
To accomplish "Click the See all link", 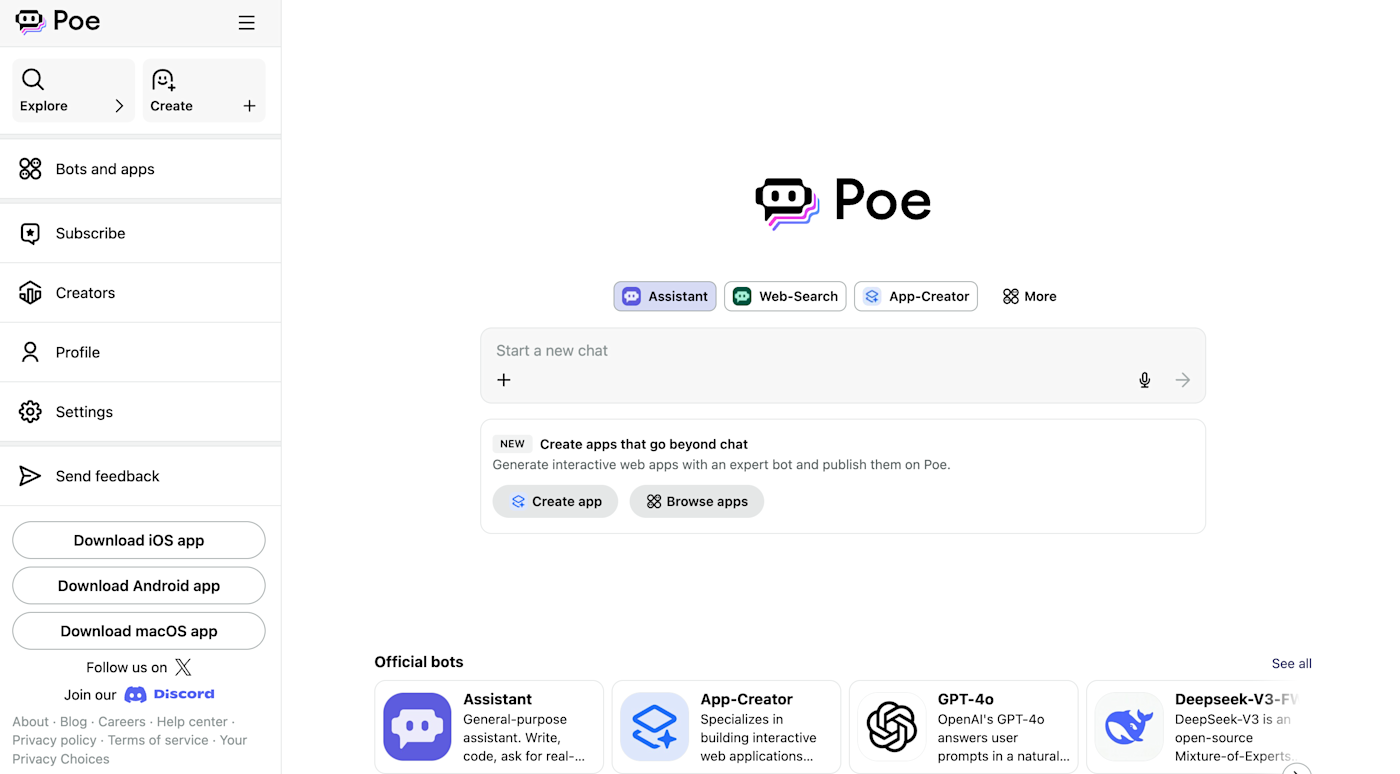I will click(x=1291, y=663).
